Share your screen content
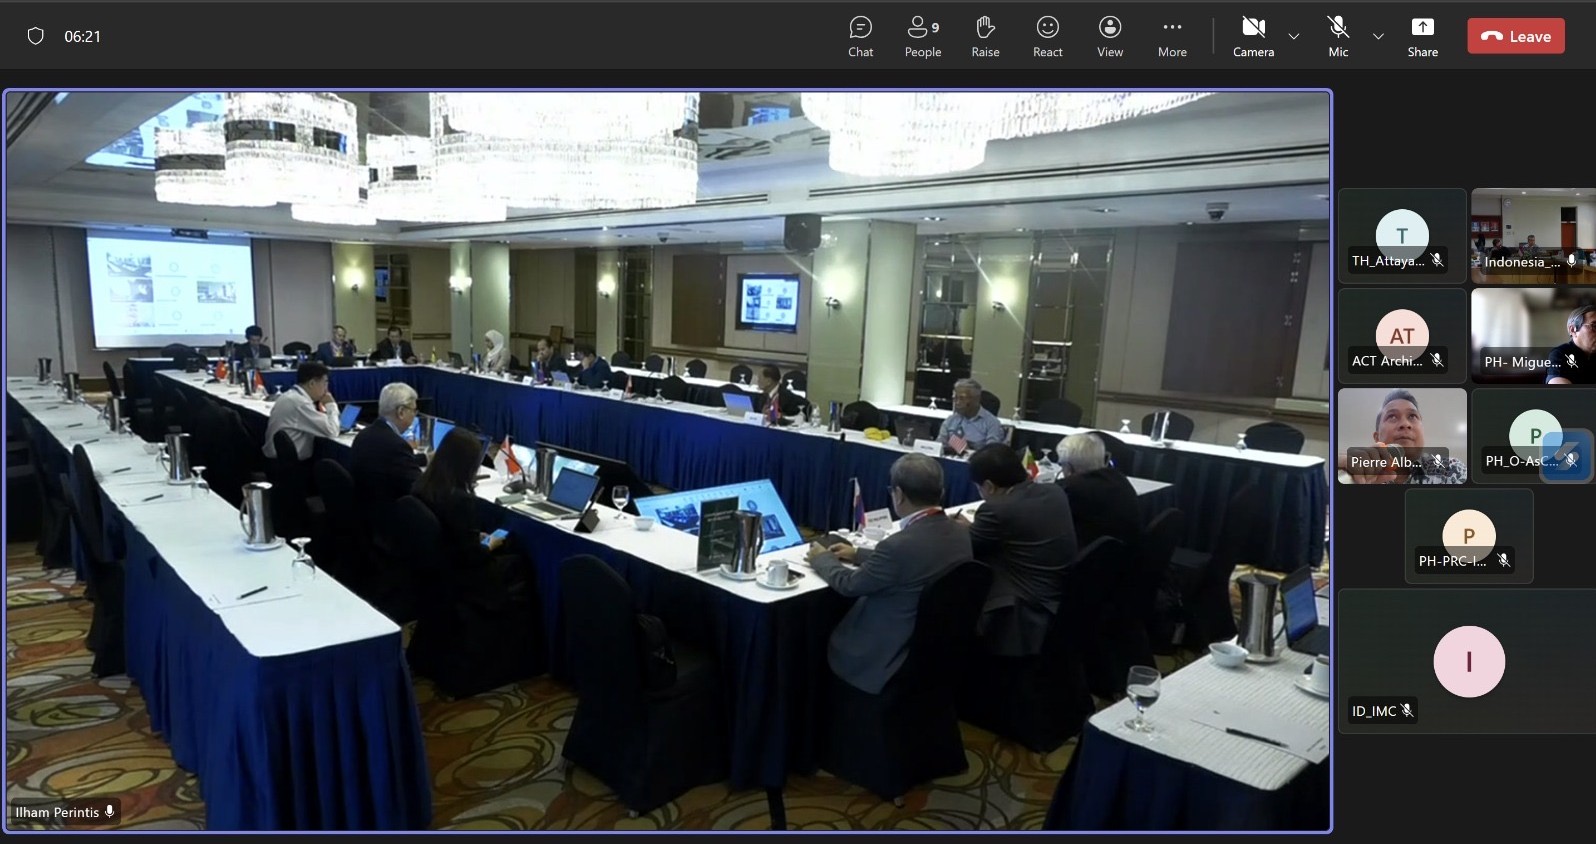This screenshot has height=844, width=1596. point(1422,37)
